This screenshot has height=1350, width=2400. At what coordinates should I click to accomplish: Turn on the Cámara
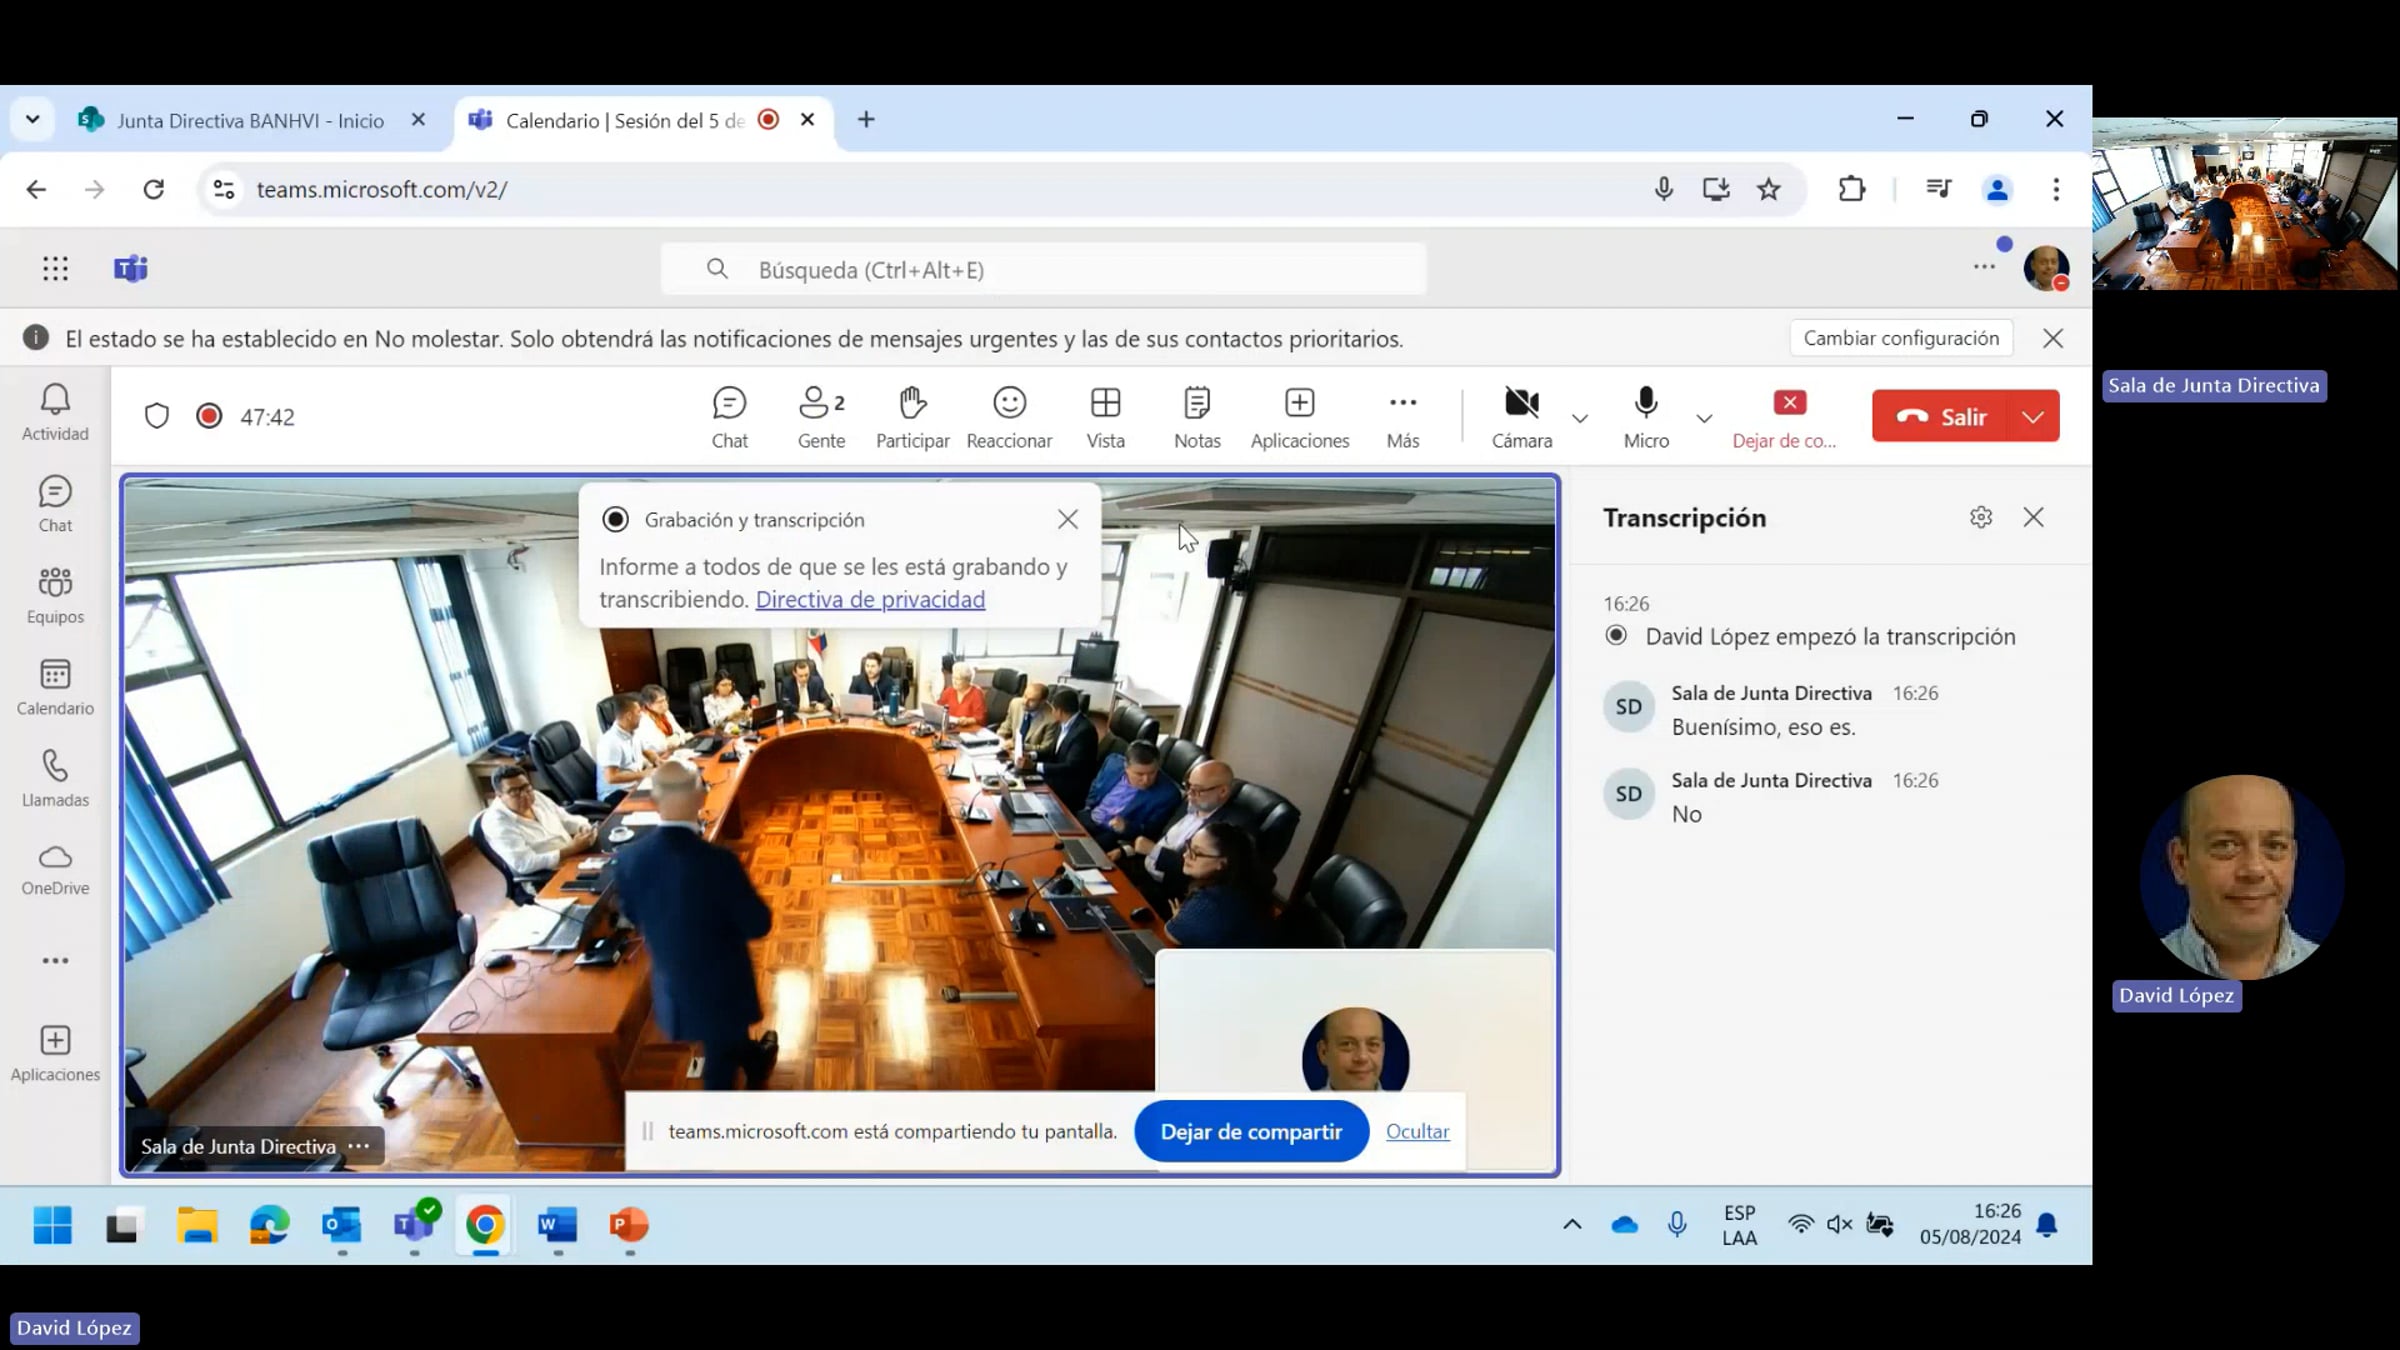point(1521,417)
